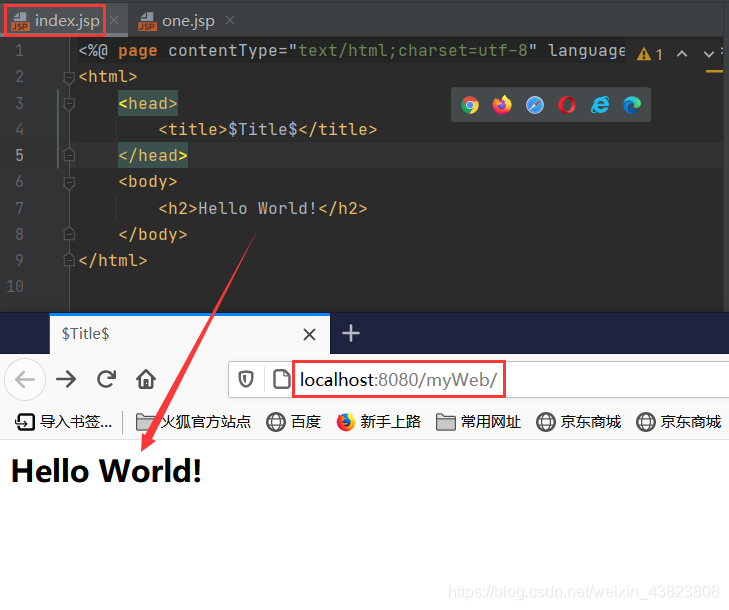The width and height of the screenshot is (729, 610).
Task: Open the last 京东商城 bookmark
Action: click(x=679, y=422)
